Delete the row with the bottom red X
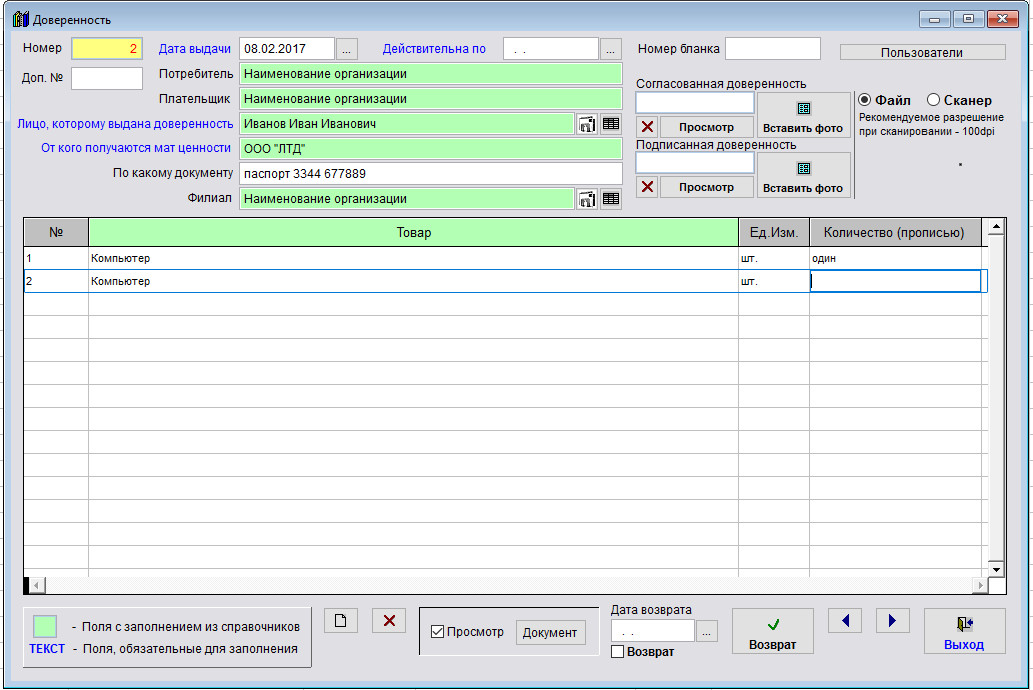This screenshot has width=1033, height=690. click(x=389, y=621)
